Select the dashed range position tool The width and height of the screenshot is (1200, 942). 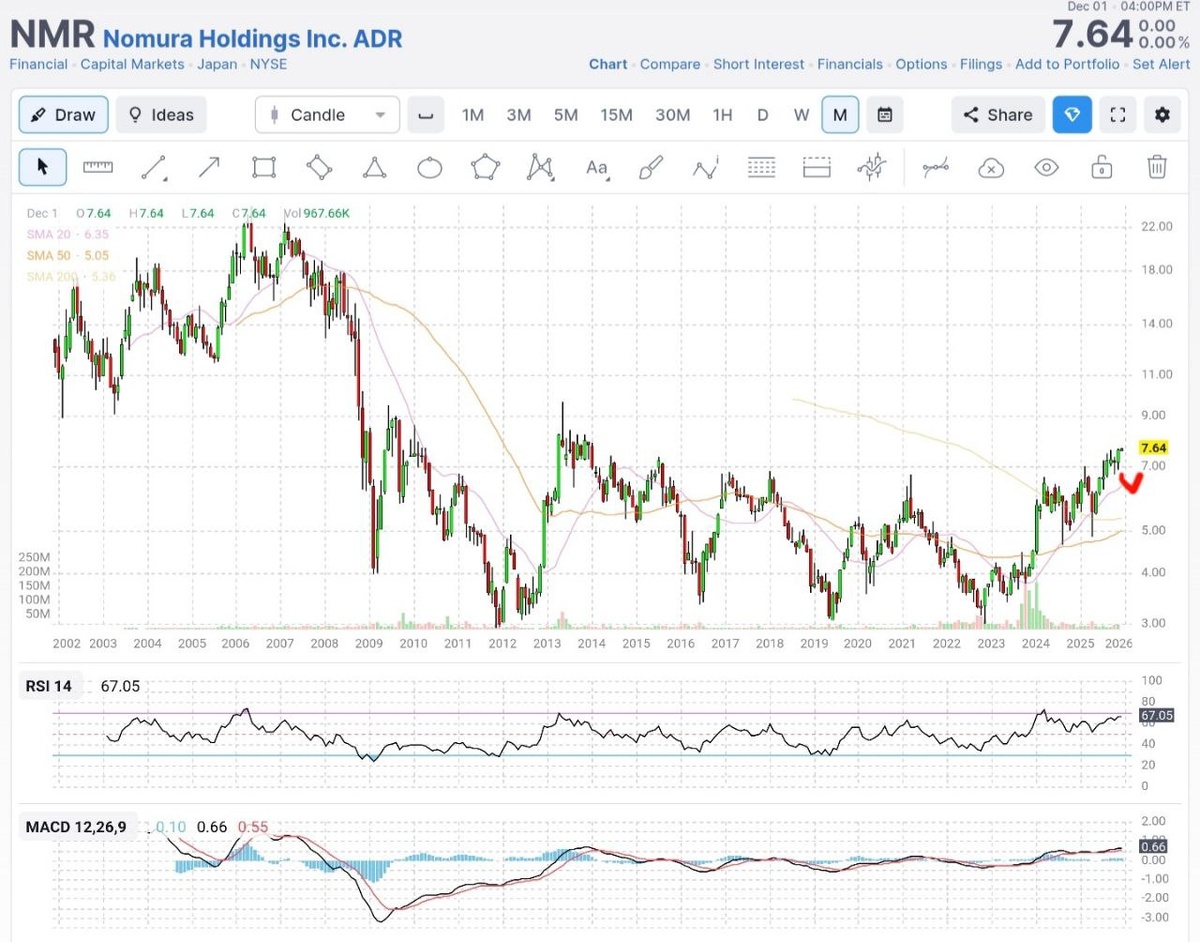[x=817, y=167]
